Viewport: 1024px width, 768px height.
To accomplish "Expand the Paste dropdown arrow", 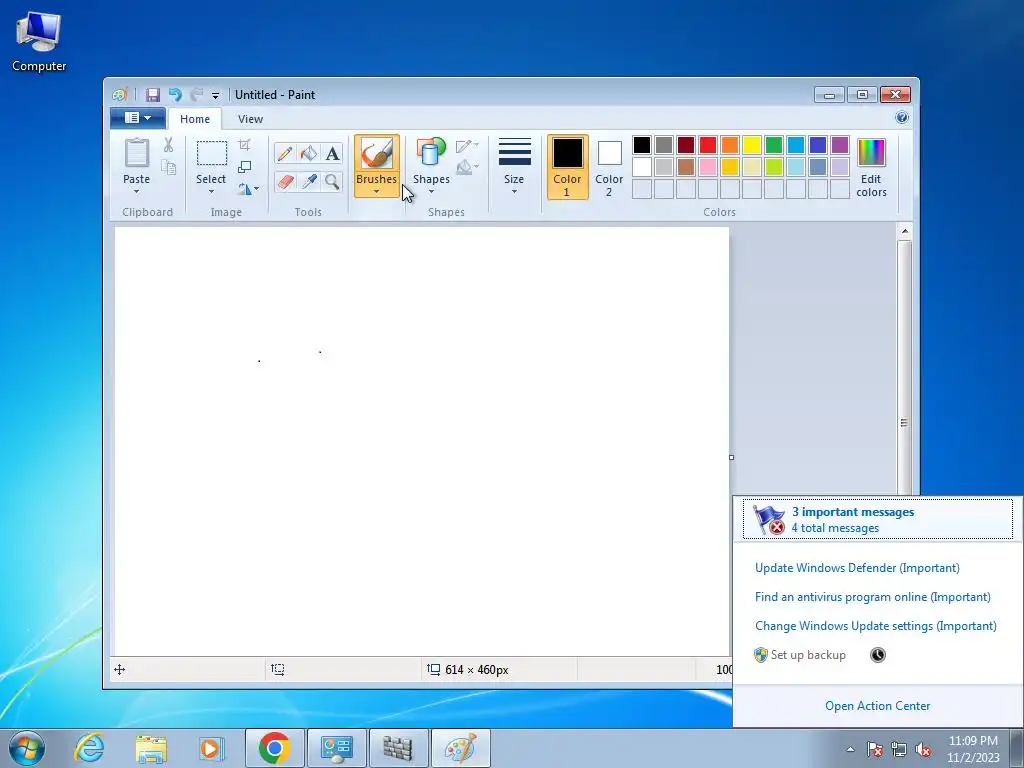I will click(x=136, y=191).
